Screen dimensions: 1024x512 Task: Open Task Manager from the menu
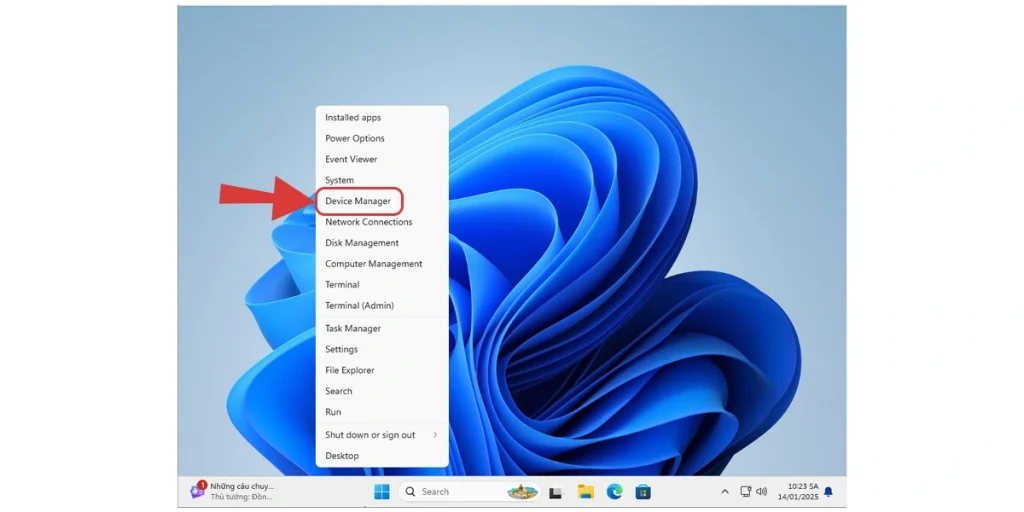pos(353,328)
